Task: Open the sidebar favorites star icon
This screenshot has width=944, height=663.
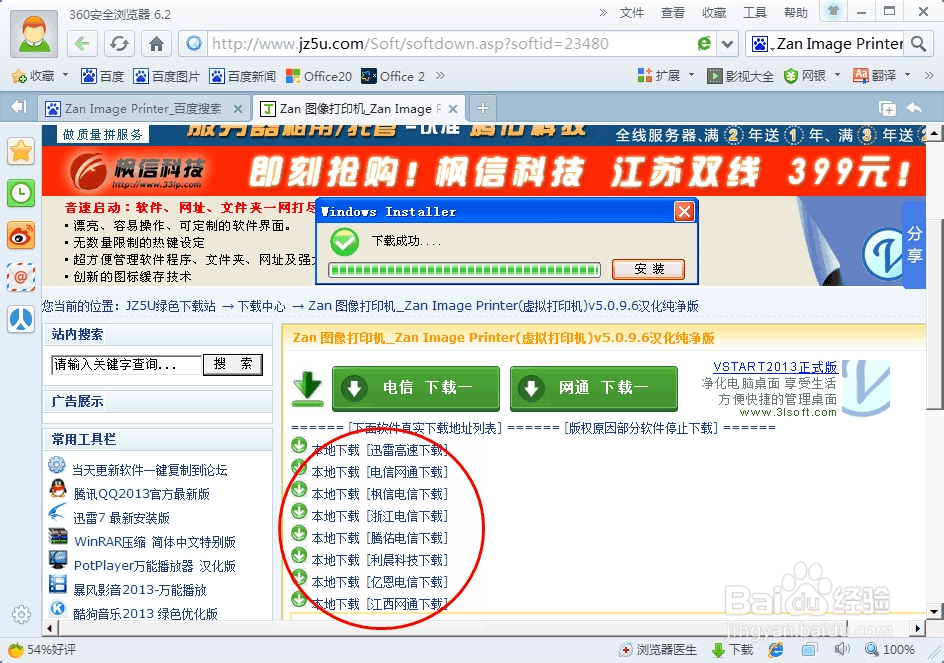Action: pyautogui.click(x=21, y=151)
